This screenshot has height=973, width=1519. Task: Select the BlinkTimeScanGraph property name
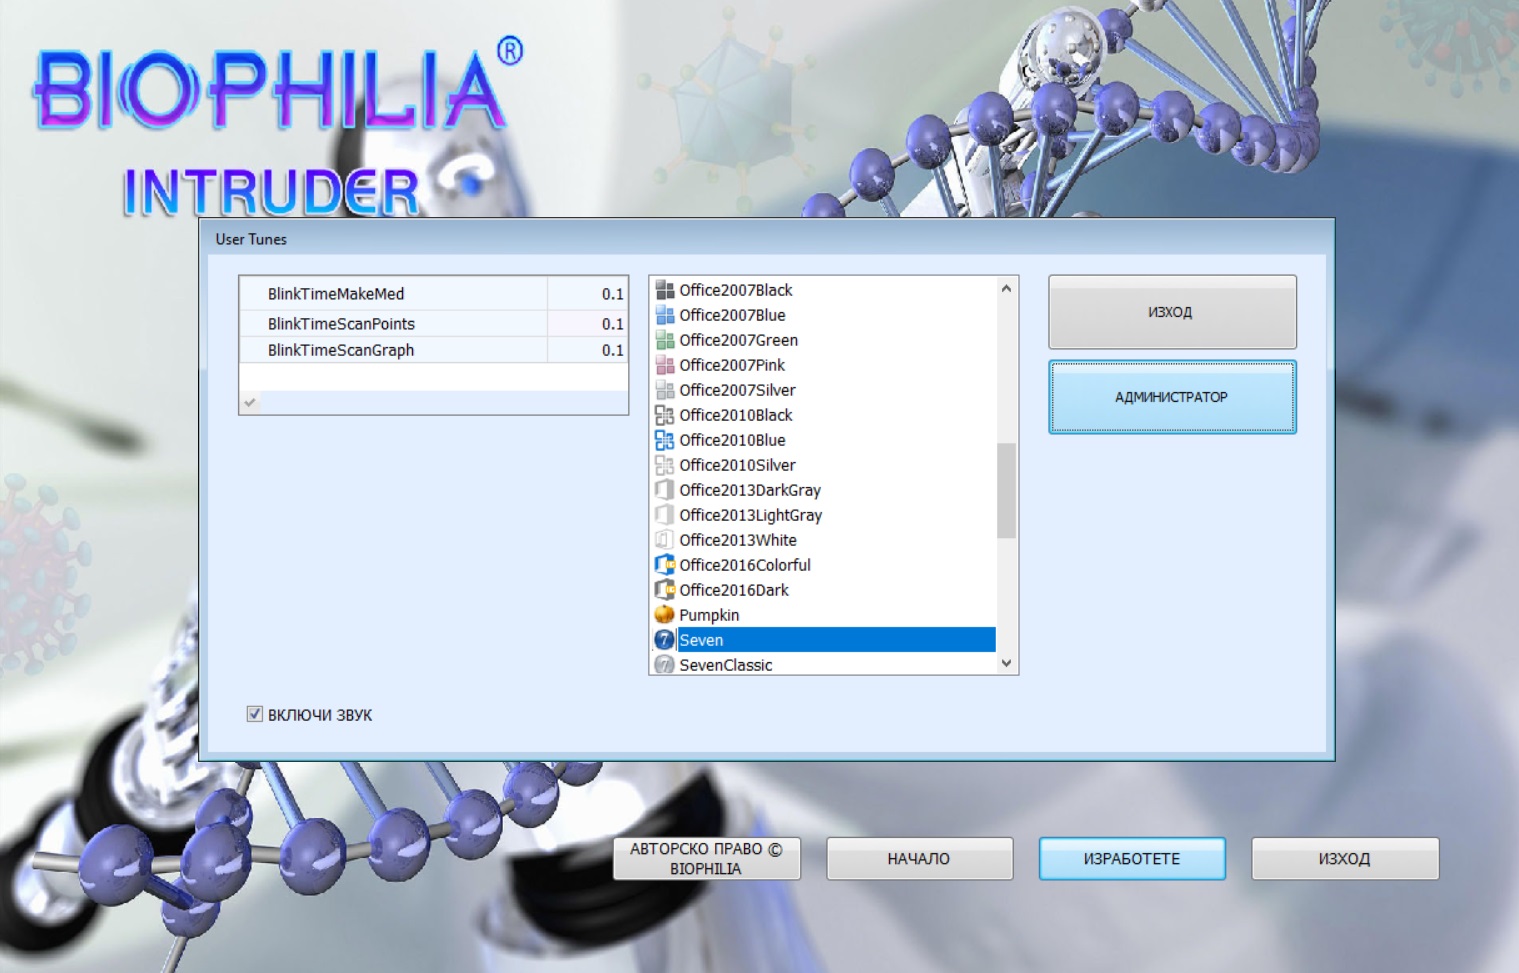tap(341, 350)
